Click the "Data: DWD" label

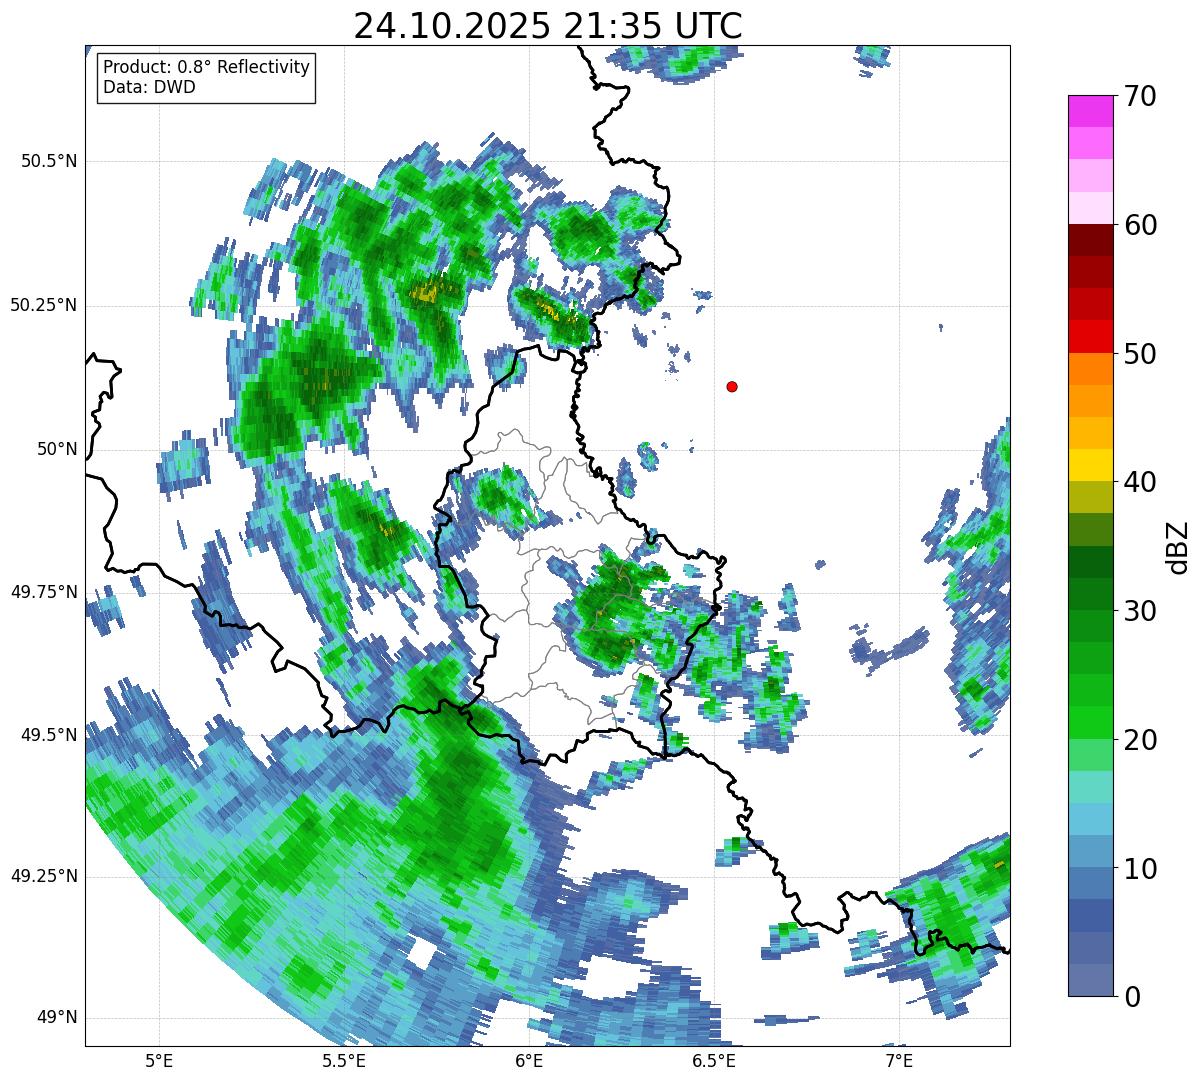(x=149, y=87)
